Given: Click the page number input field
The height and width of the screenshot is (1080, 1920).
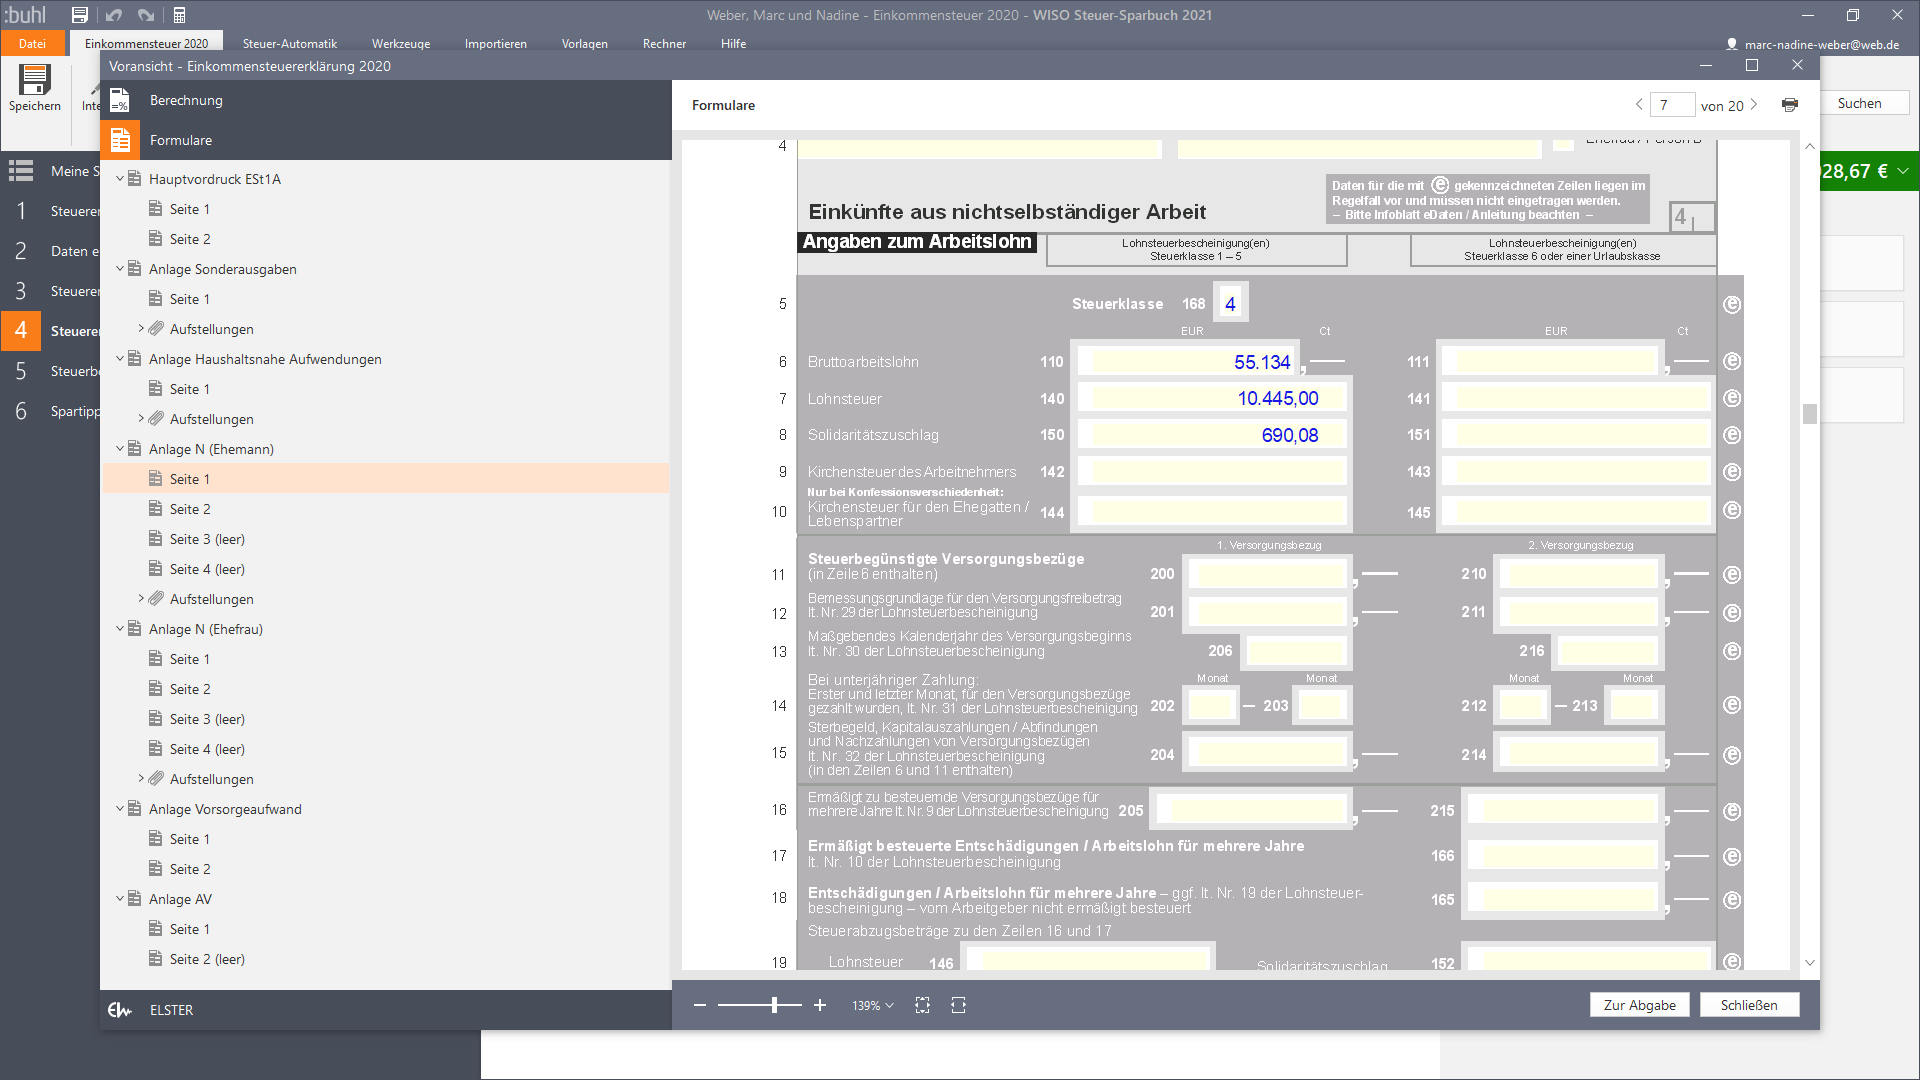Looking at the screenshot, I should point(1671,105).
